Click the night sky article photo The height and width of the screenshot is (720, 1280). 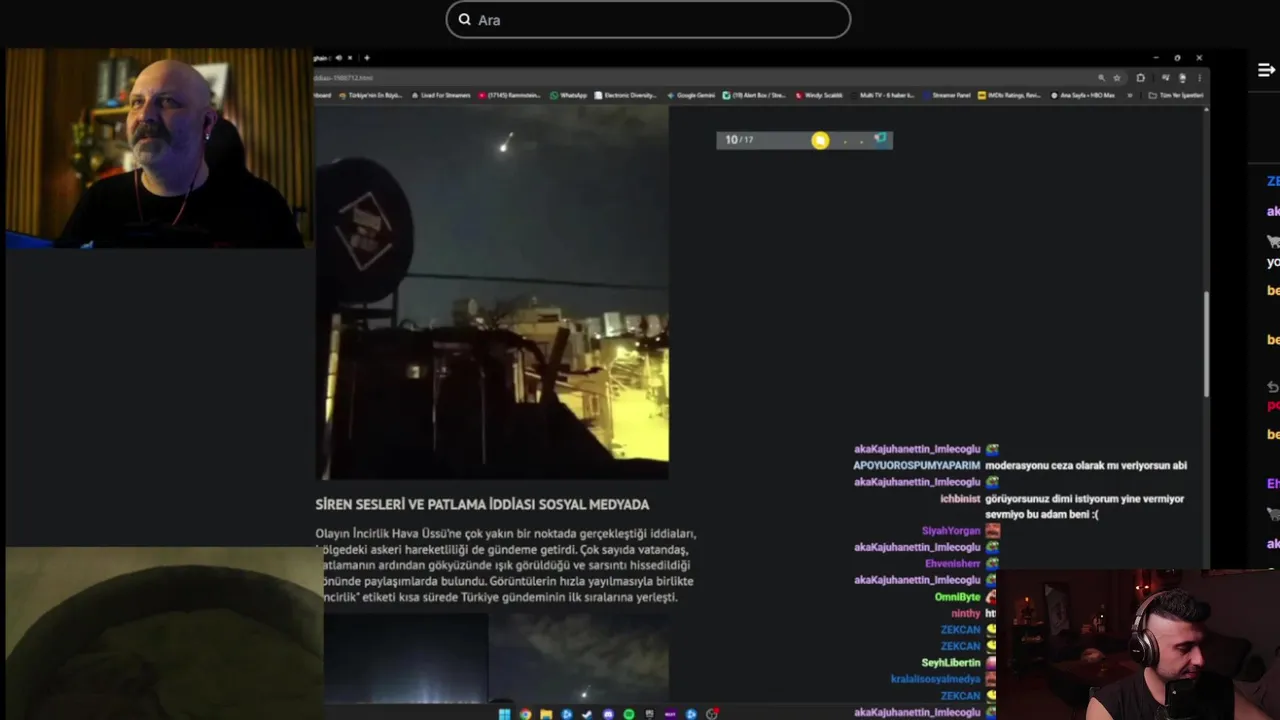click(x=492, y=292)
